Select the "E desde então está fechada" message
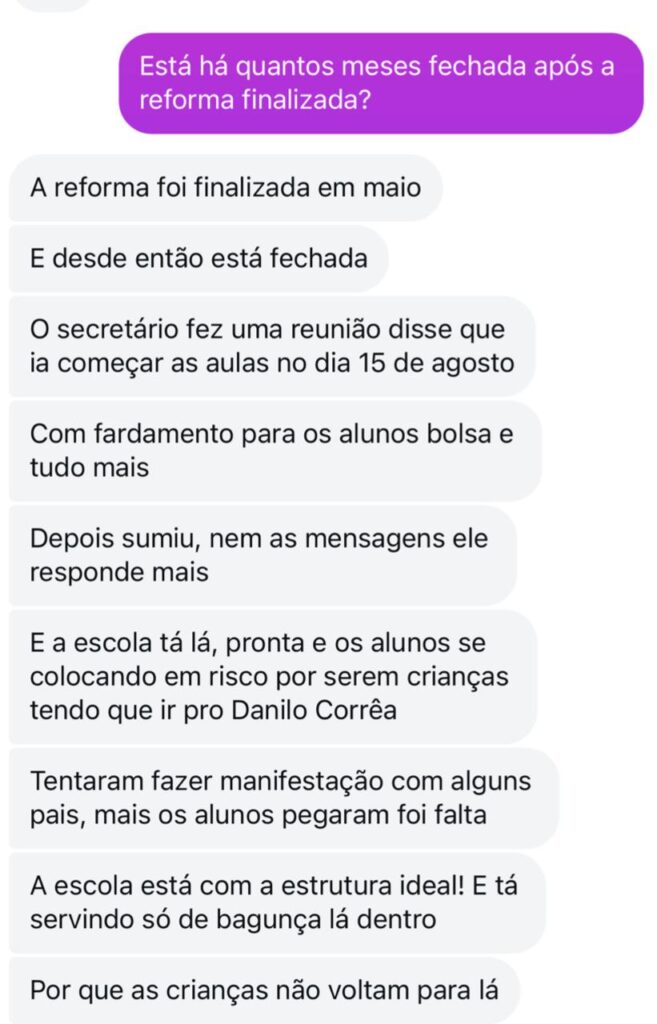This screenshot has height=1024, width=657. point(199,258)
